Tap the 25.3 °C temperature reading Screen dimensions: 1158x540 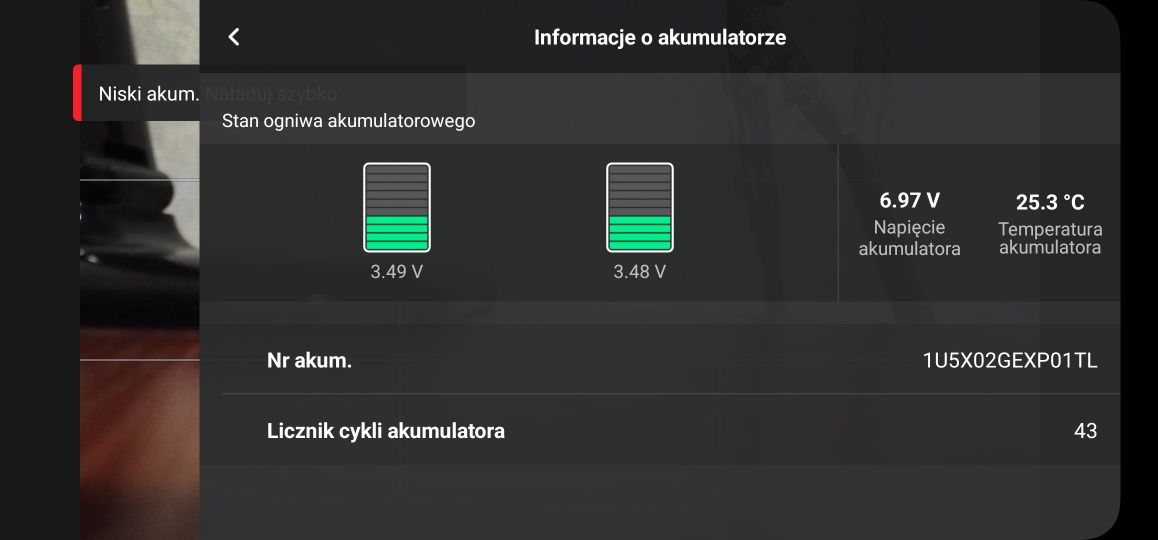(1050, 202)
